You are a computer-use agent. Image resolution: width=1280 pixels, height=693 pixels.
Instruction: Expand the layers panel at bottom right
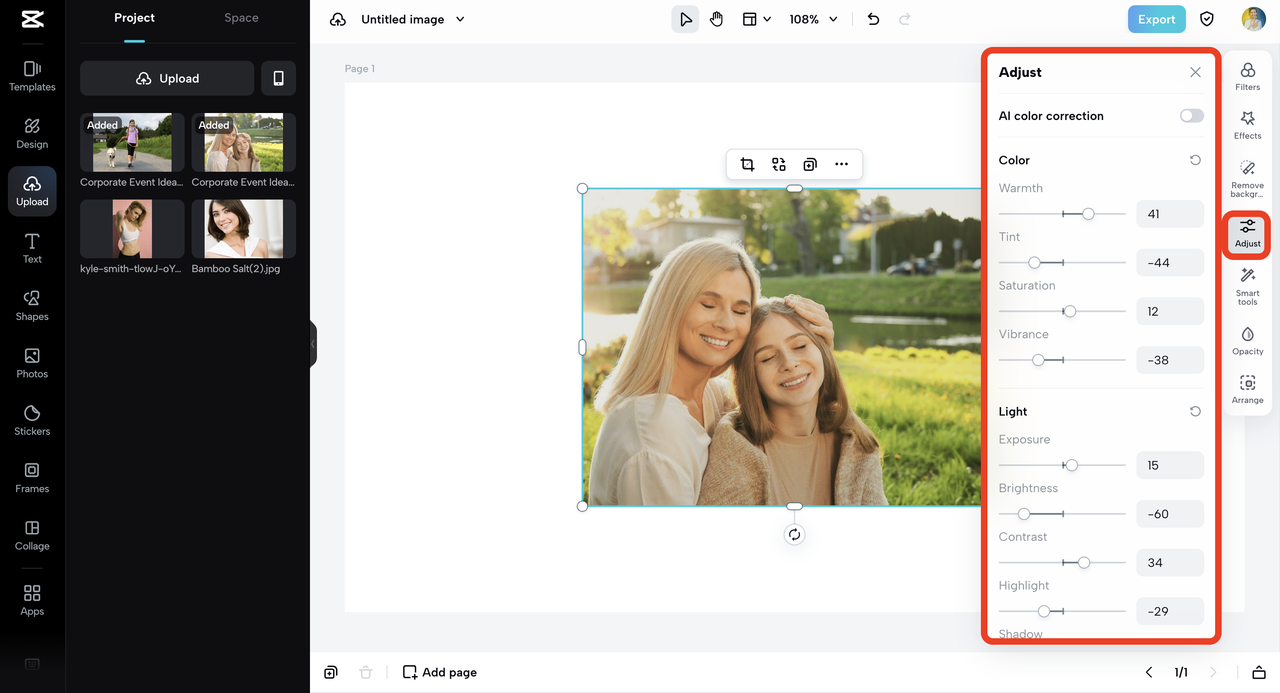(x=1259, y=672)
